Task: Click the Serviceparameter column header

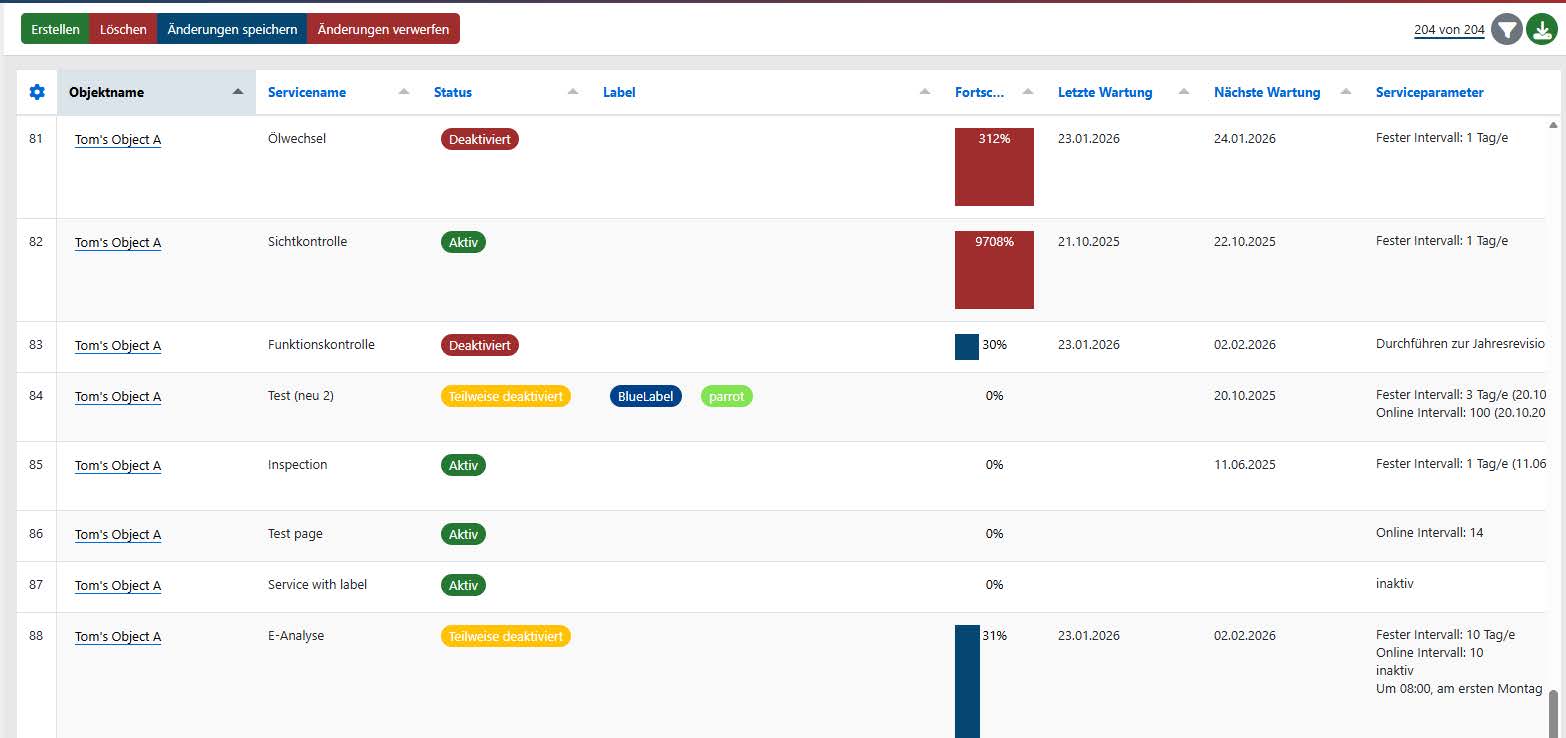Action: point(1429,92)
